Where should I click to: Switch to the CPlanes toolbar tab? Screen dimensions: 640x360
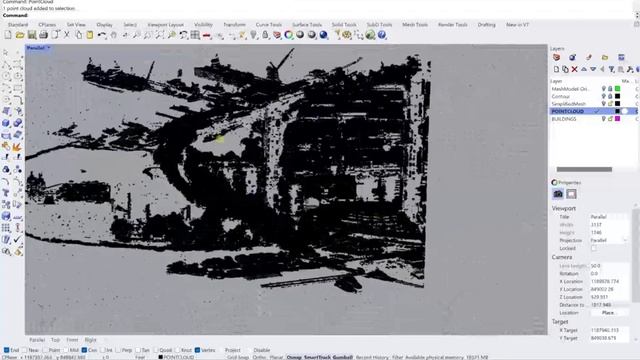click(47, 25)
